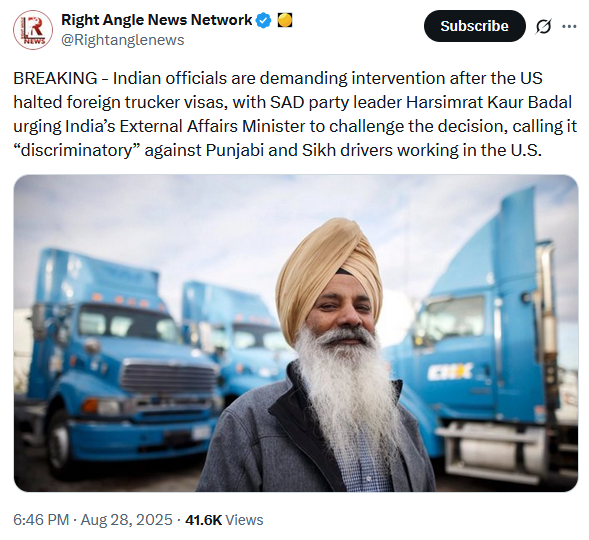Open the attached photo of the Sikh trucker
The height and width of the screenshot is (540, 589).
(296, 333)
